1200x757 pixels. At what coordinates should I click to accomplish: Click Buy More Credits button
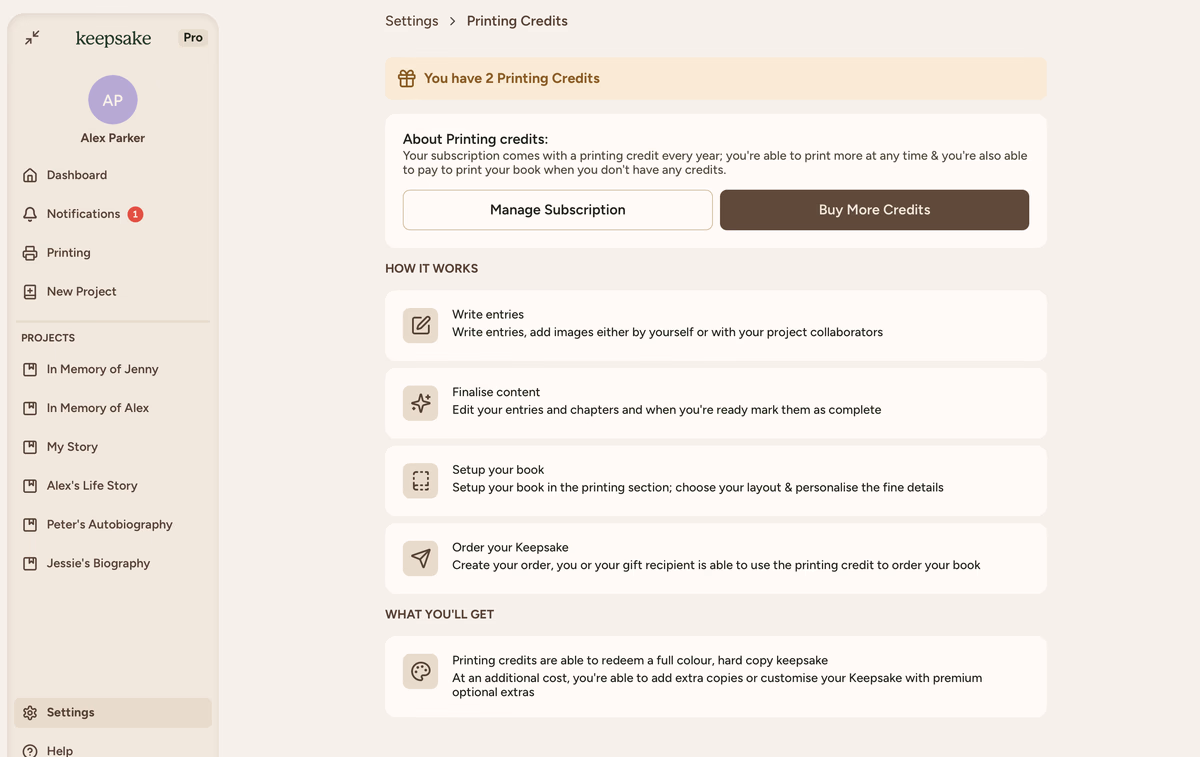874,210
